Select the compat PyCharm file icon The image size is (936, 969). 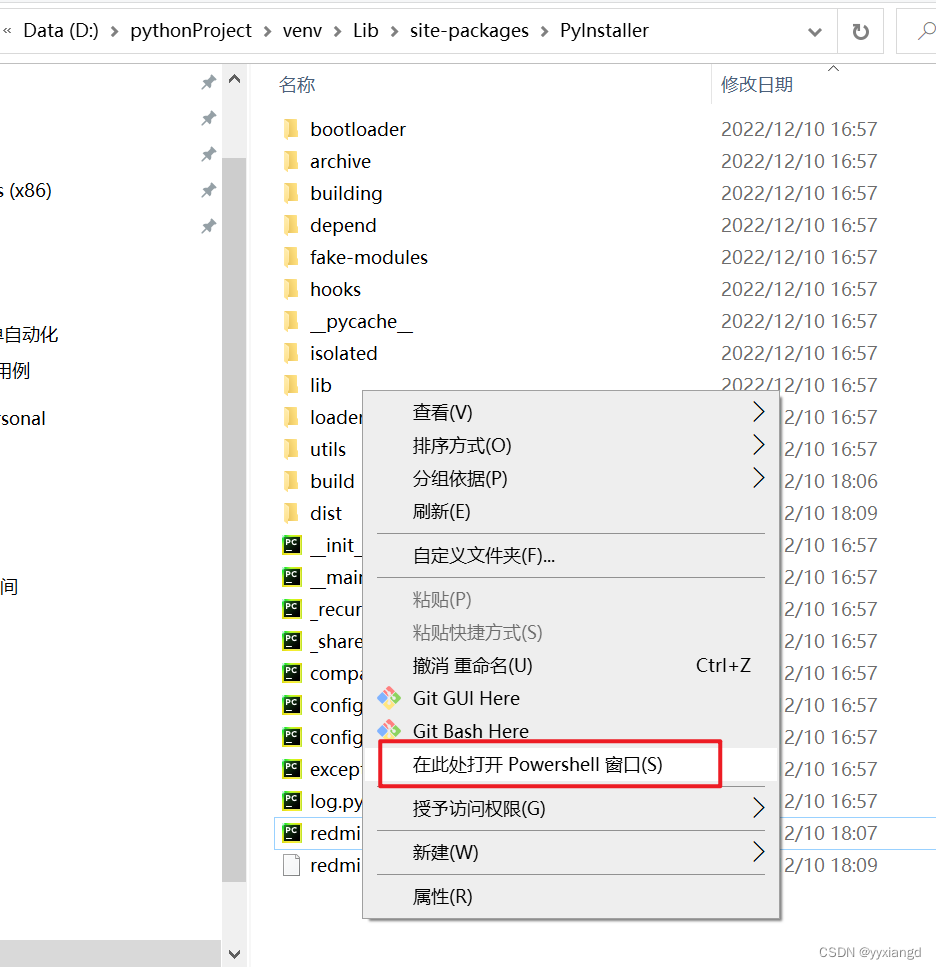pyautogui.click(x=292, y=673)
